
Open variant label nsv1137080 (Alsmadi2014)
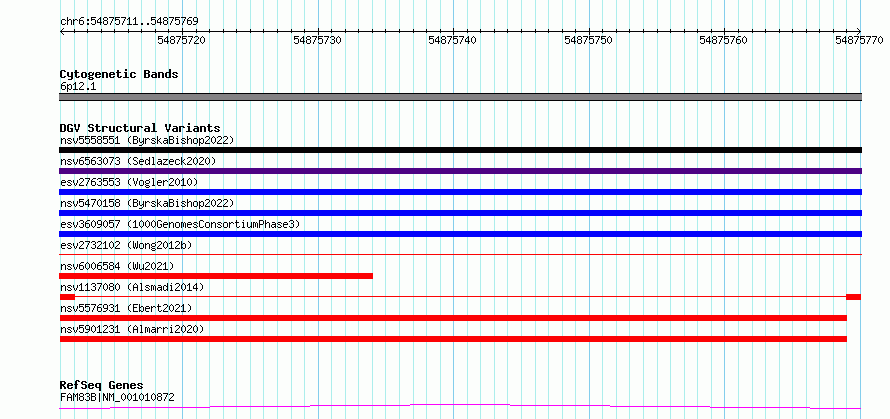(132, 287)
